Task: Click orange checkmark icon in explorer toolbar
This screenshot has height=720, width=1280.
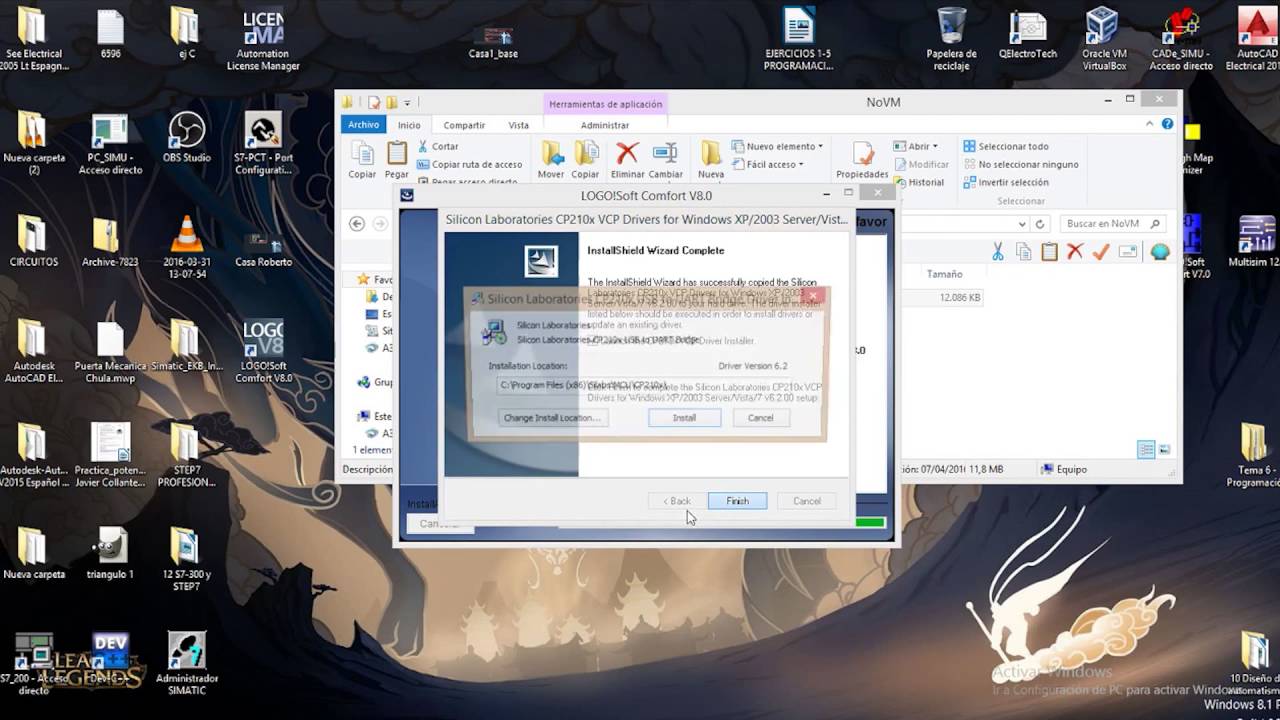Action: pos(1101,252)
